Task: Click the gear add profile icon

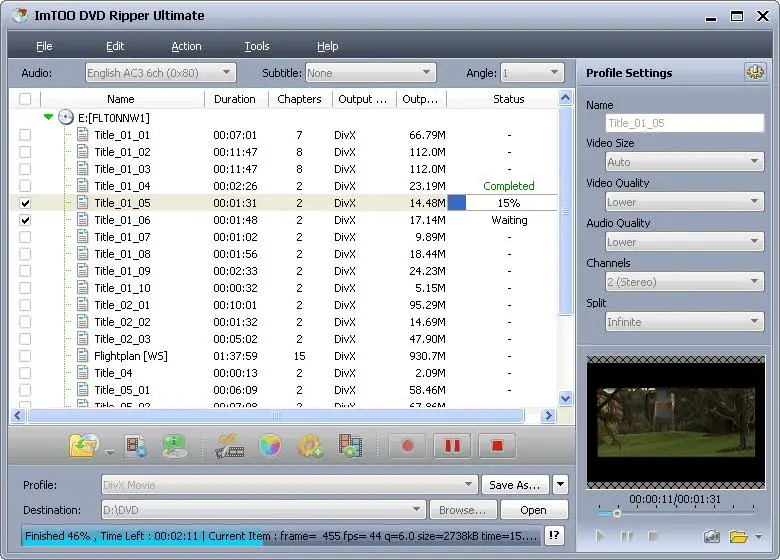Action: pos(309,446)
